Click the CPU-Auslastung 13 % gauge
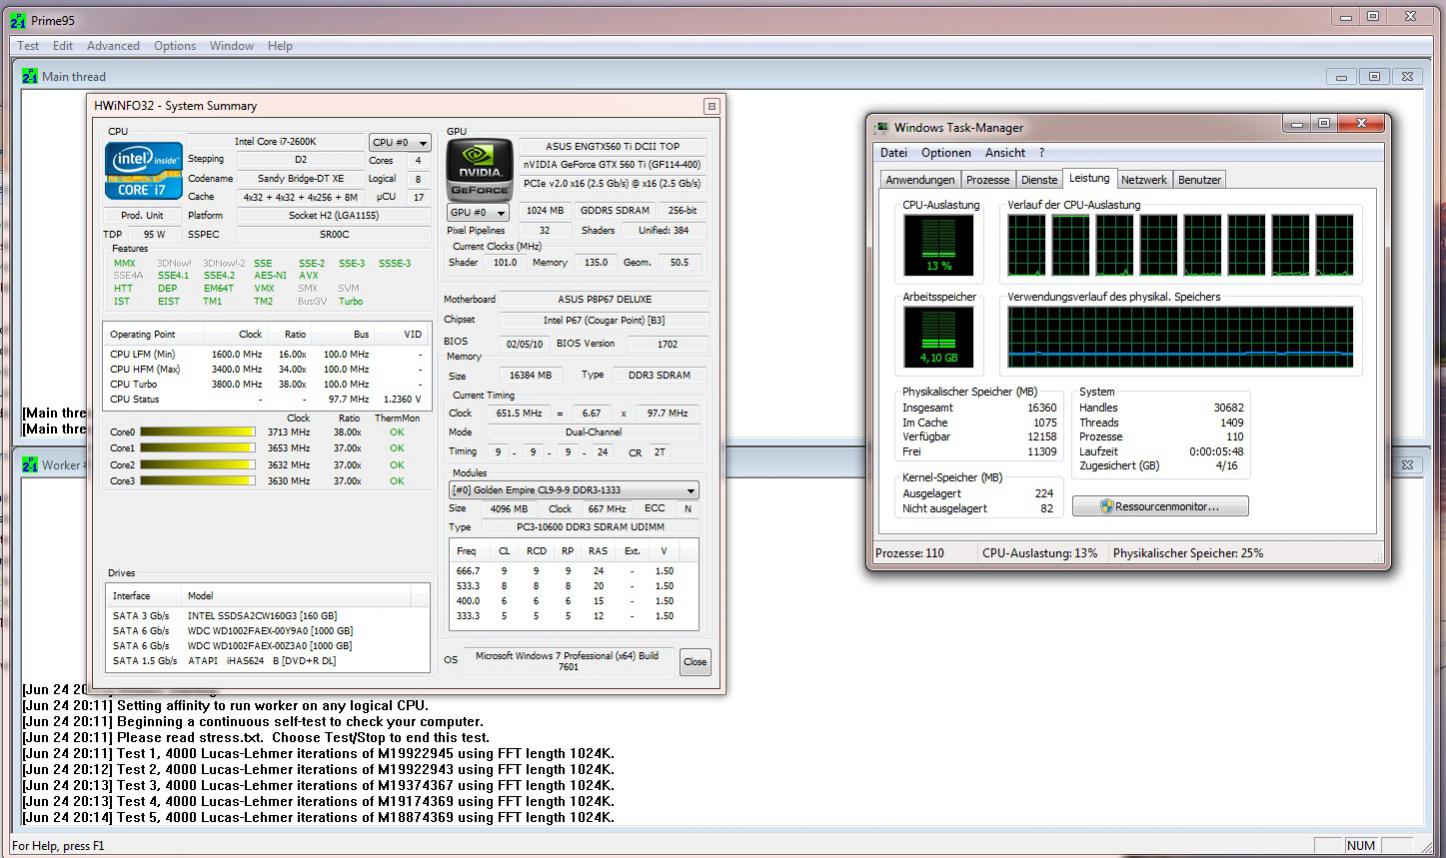Screen dimensions: 1446x858 click(939, 245)
